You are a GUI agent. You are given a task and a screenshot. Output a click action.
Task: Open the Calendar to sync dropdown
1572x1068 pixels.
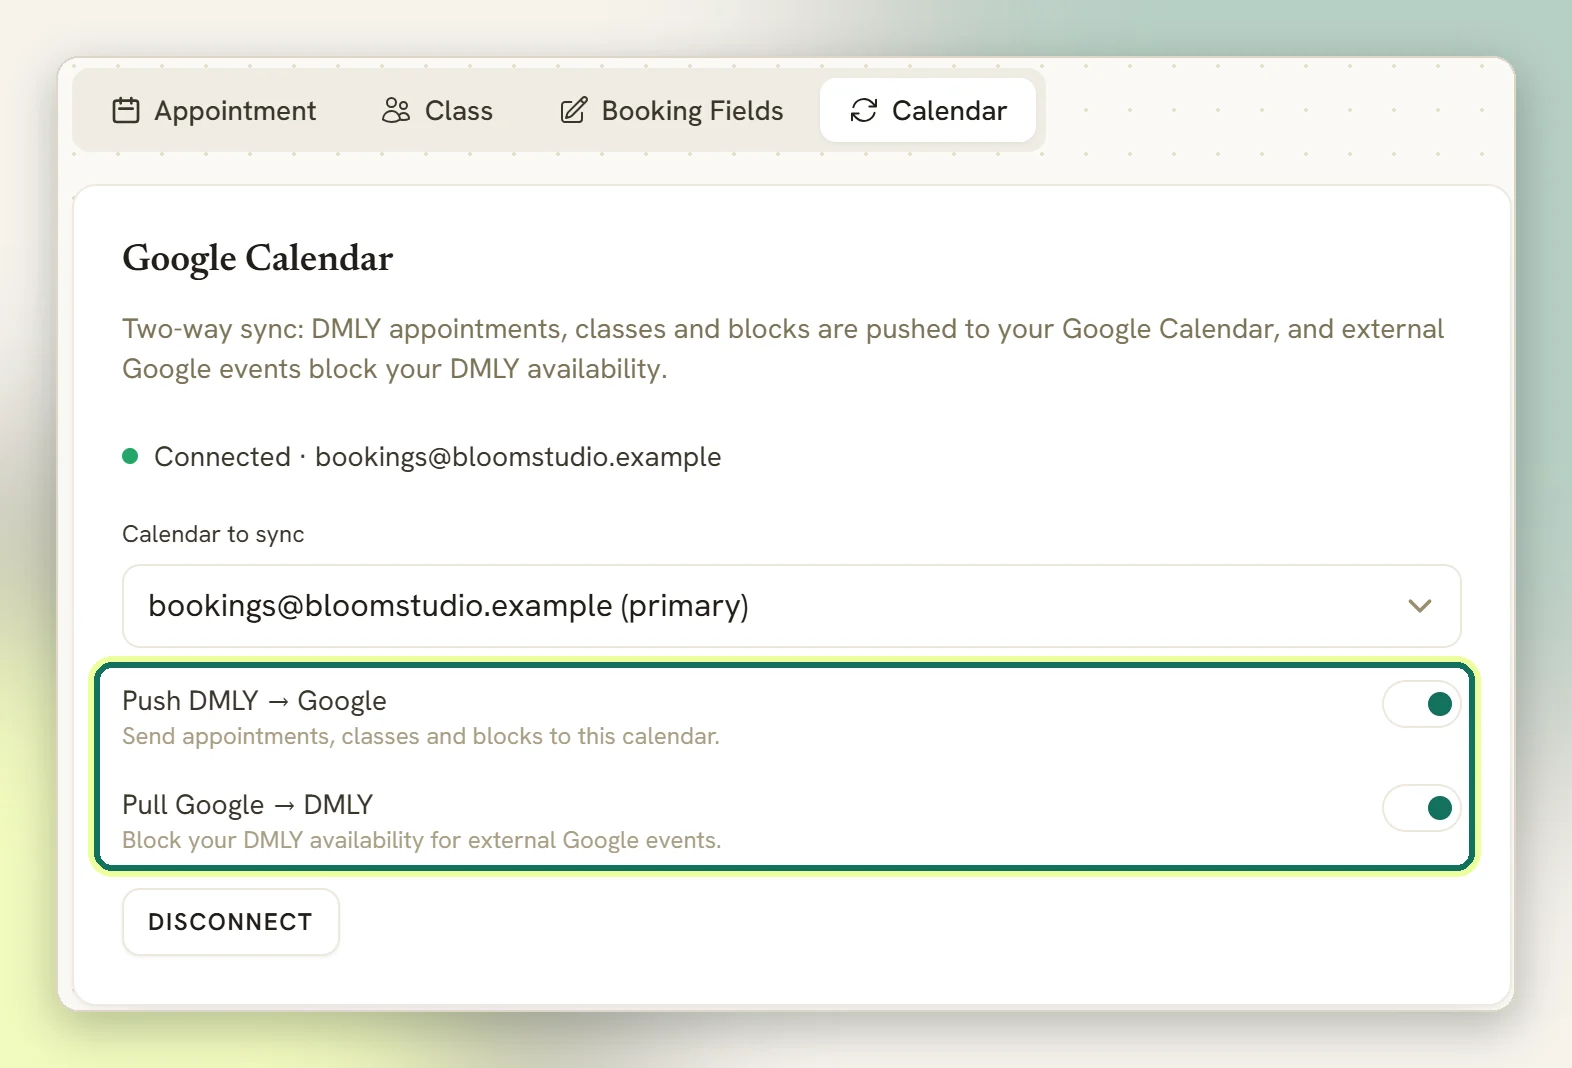coord(791,606)
